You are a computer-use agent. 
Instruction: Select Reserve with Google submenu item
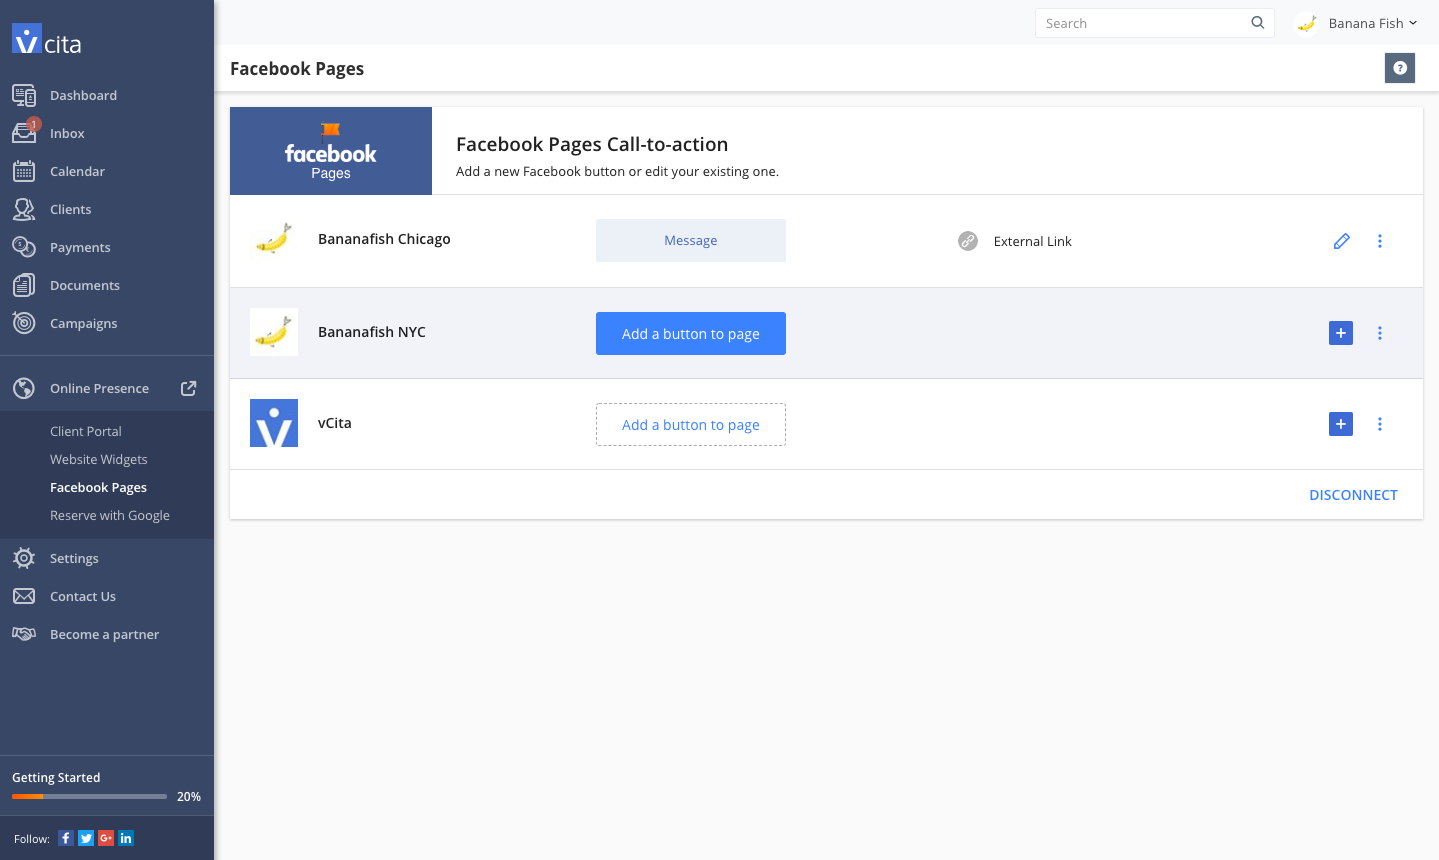click(x=110, y=515)
